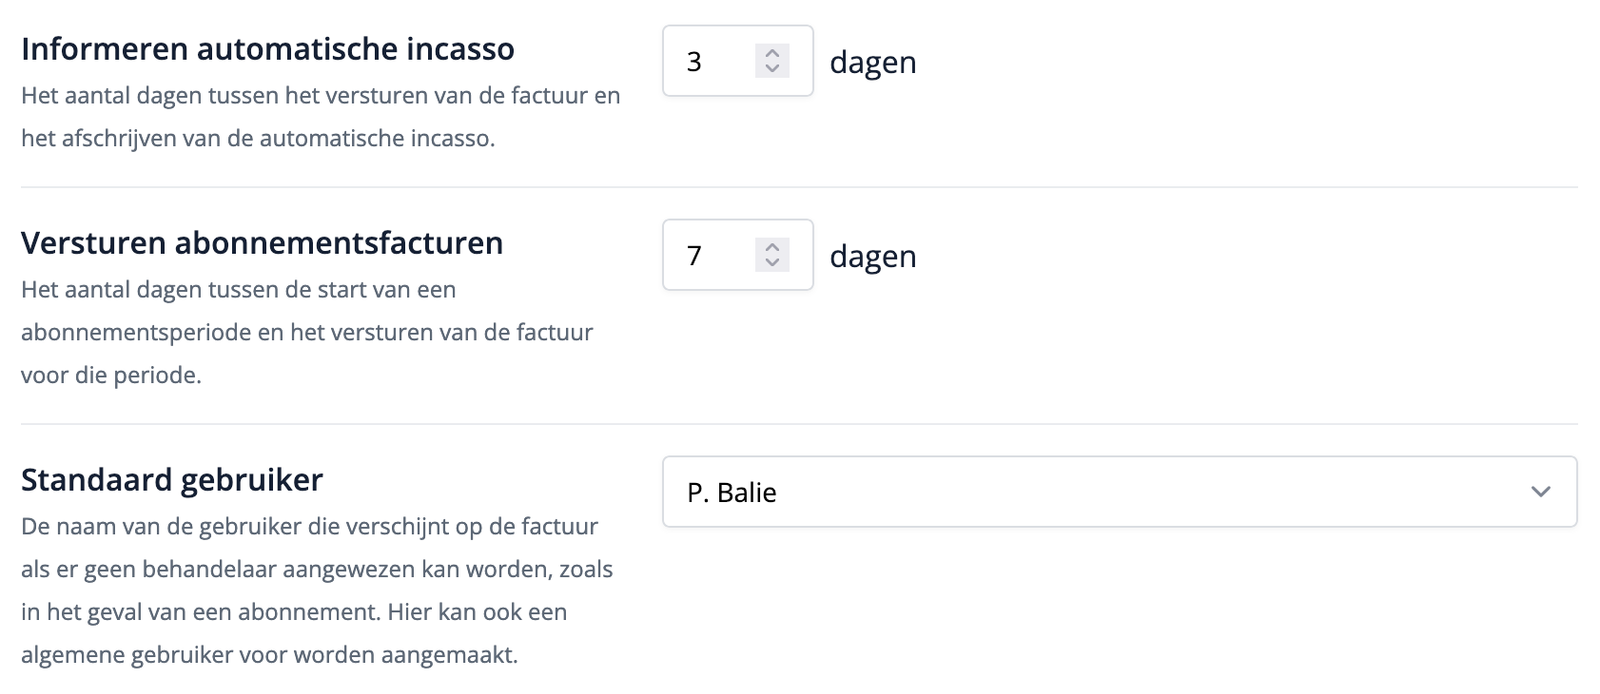Click dagen label next to the incasso stepper
This screenshot has width=1600, height=694.
point(873,62)
